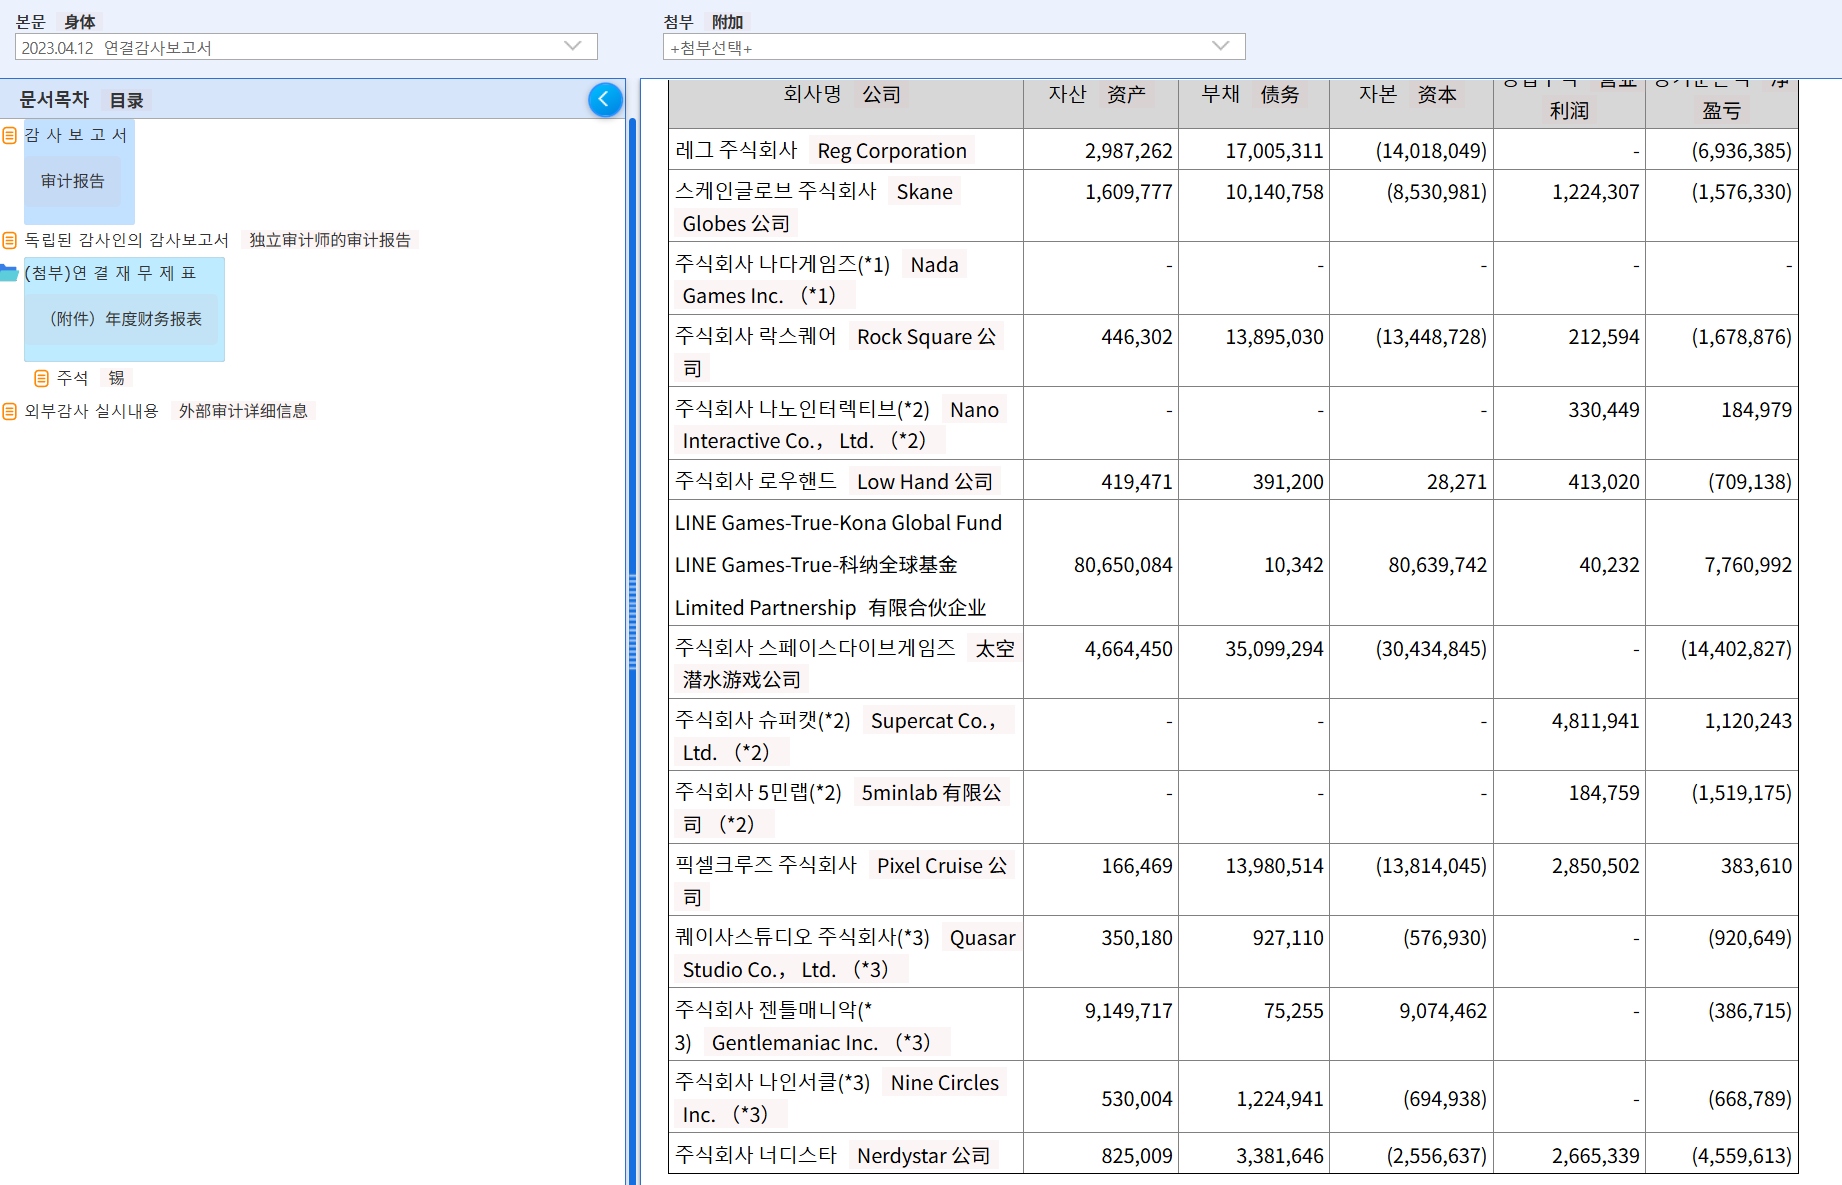
Task: Click the net loss value (6,936,385)
Action: tap(1742, 151)
